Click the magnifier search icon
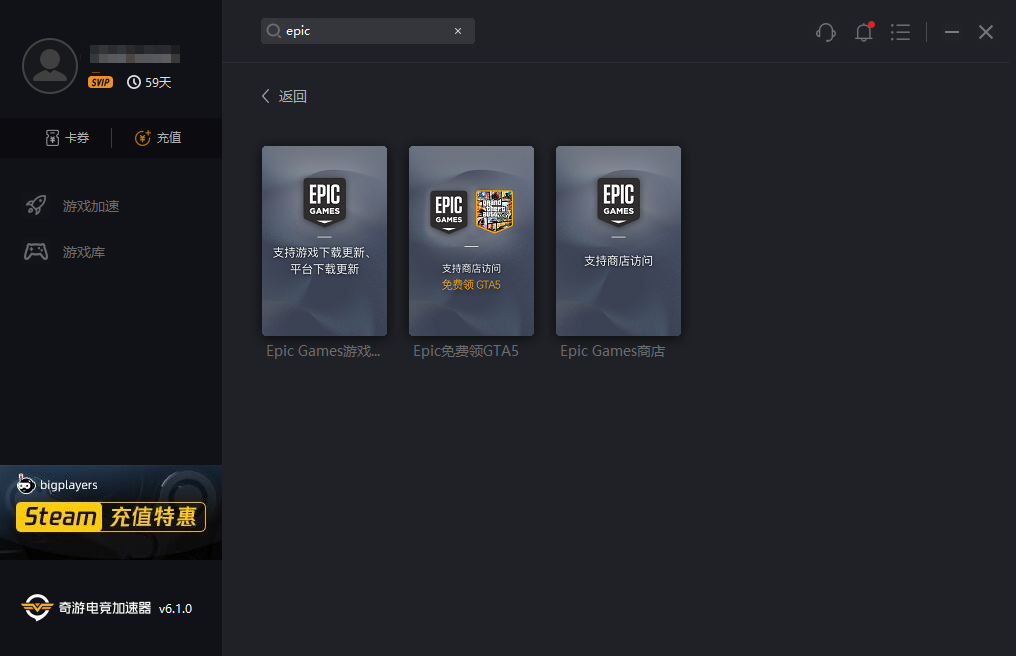Image resolution: width=1016 pixels, height=656 pixels. point(273,31)
